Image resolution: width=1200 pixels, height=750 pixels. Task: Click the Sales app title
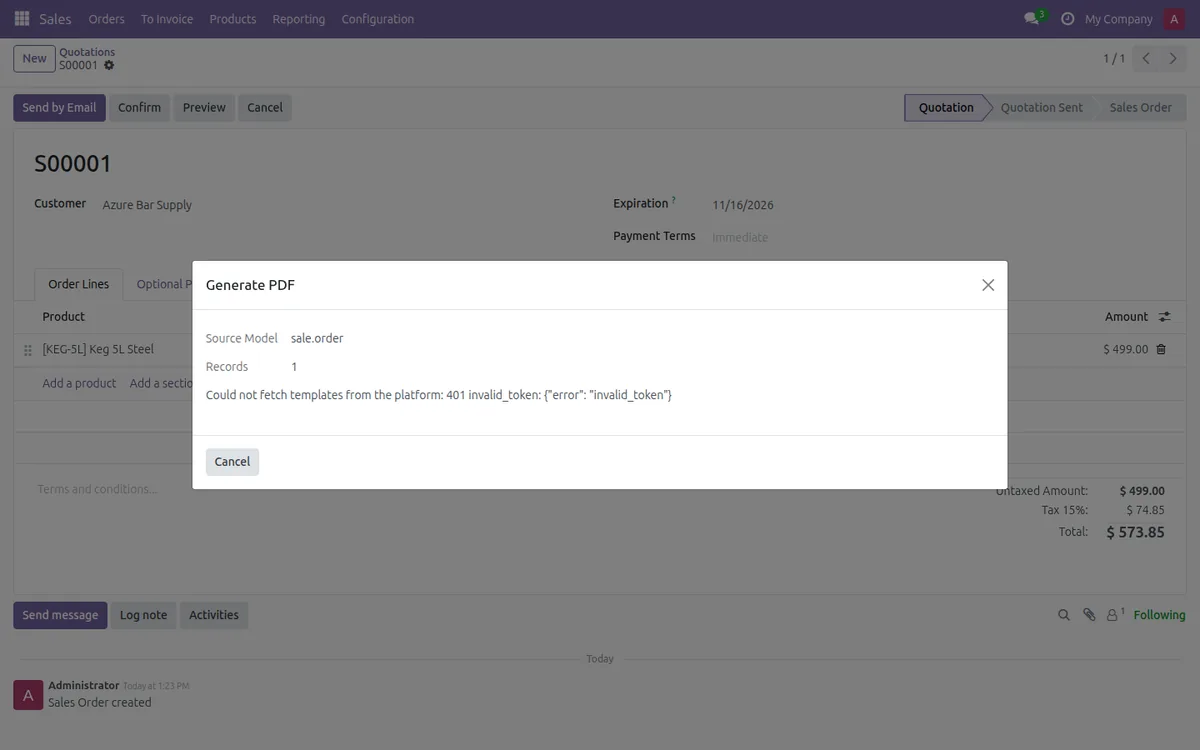(x=55, y=19)
